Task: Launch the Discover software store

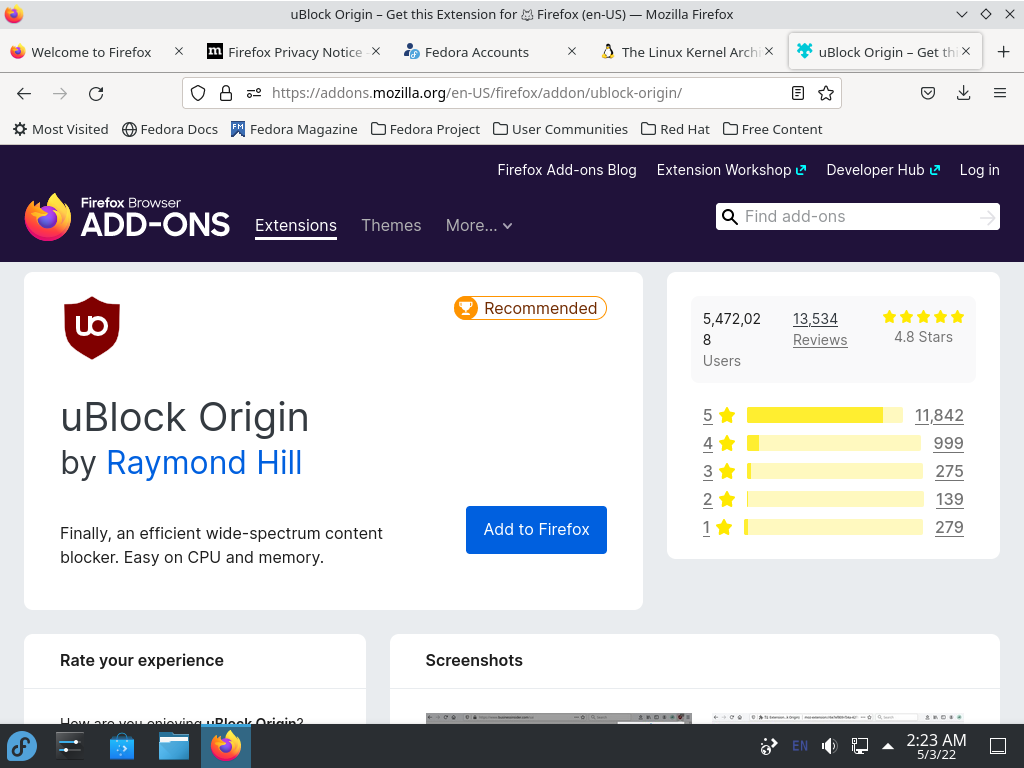Action: pos(121,746)
